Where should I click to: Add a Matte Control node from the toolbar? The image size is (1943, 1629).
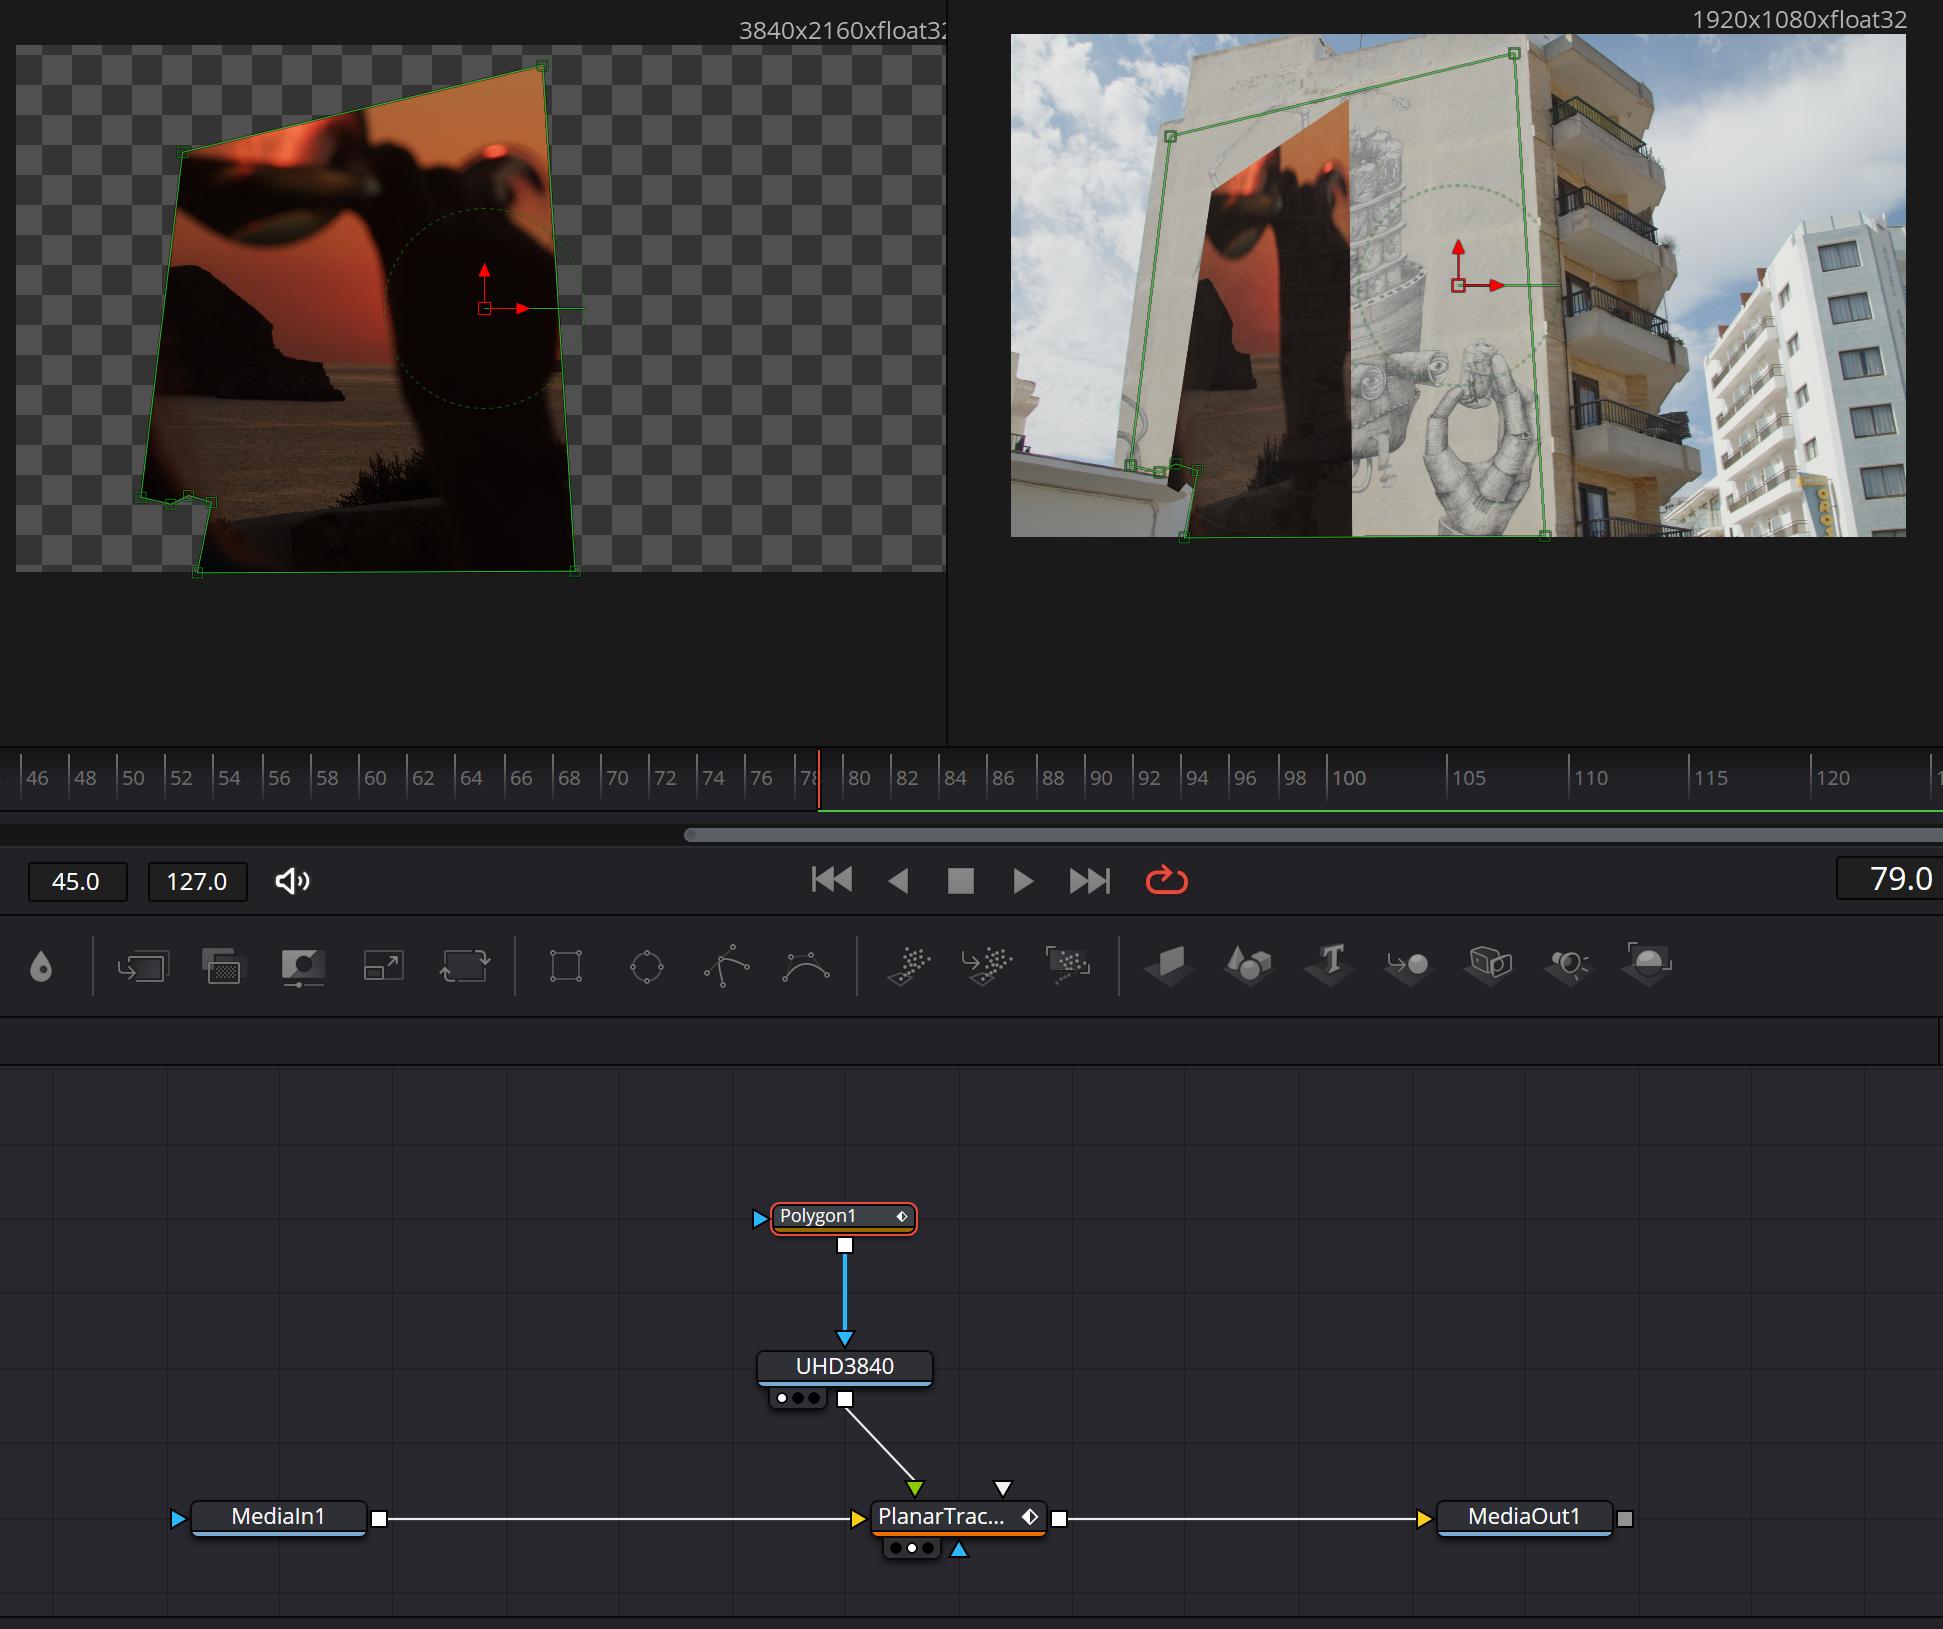click(x=303, y=966)
